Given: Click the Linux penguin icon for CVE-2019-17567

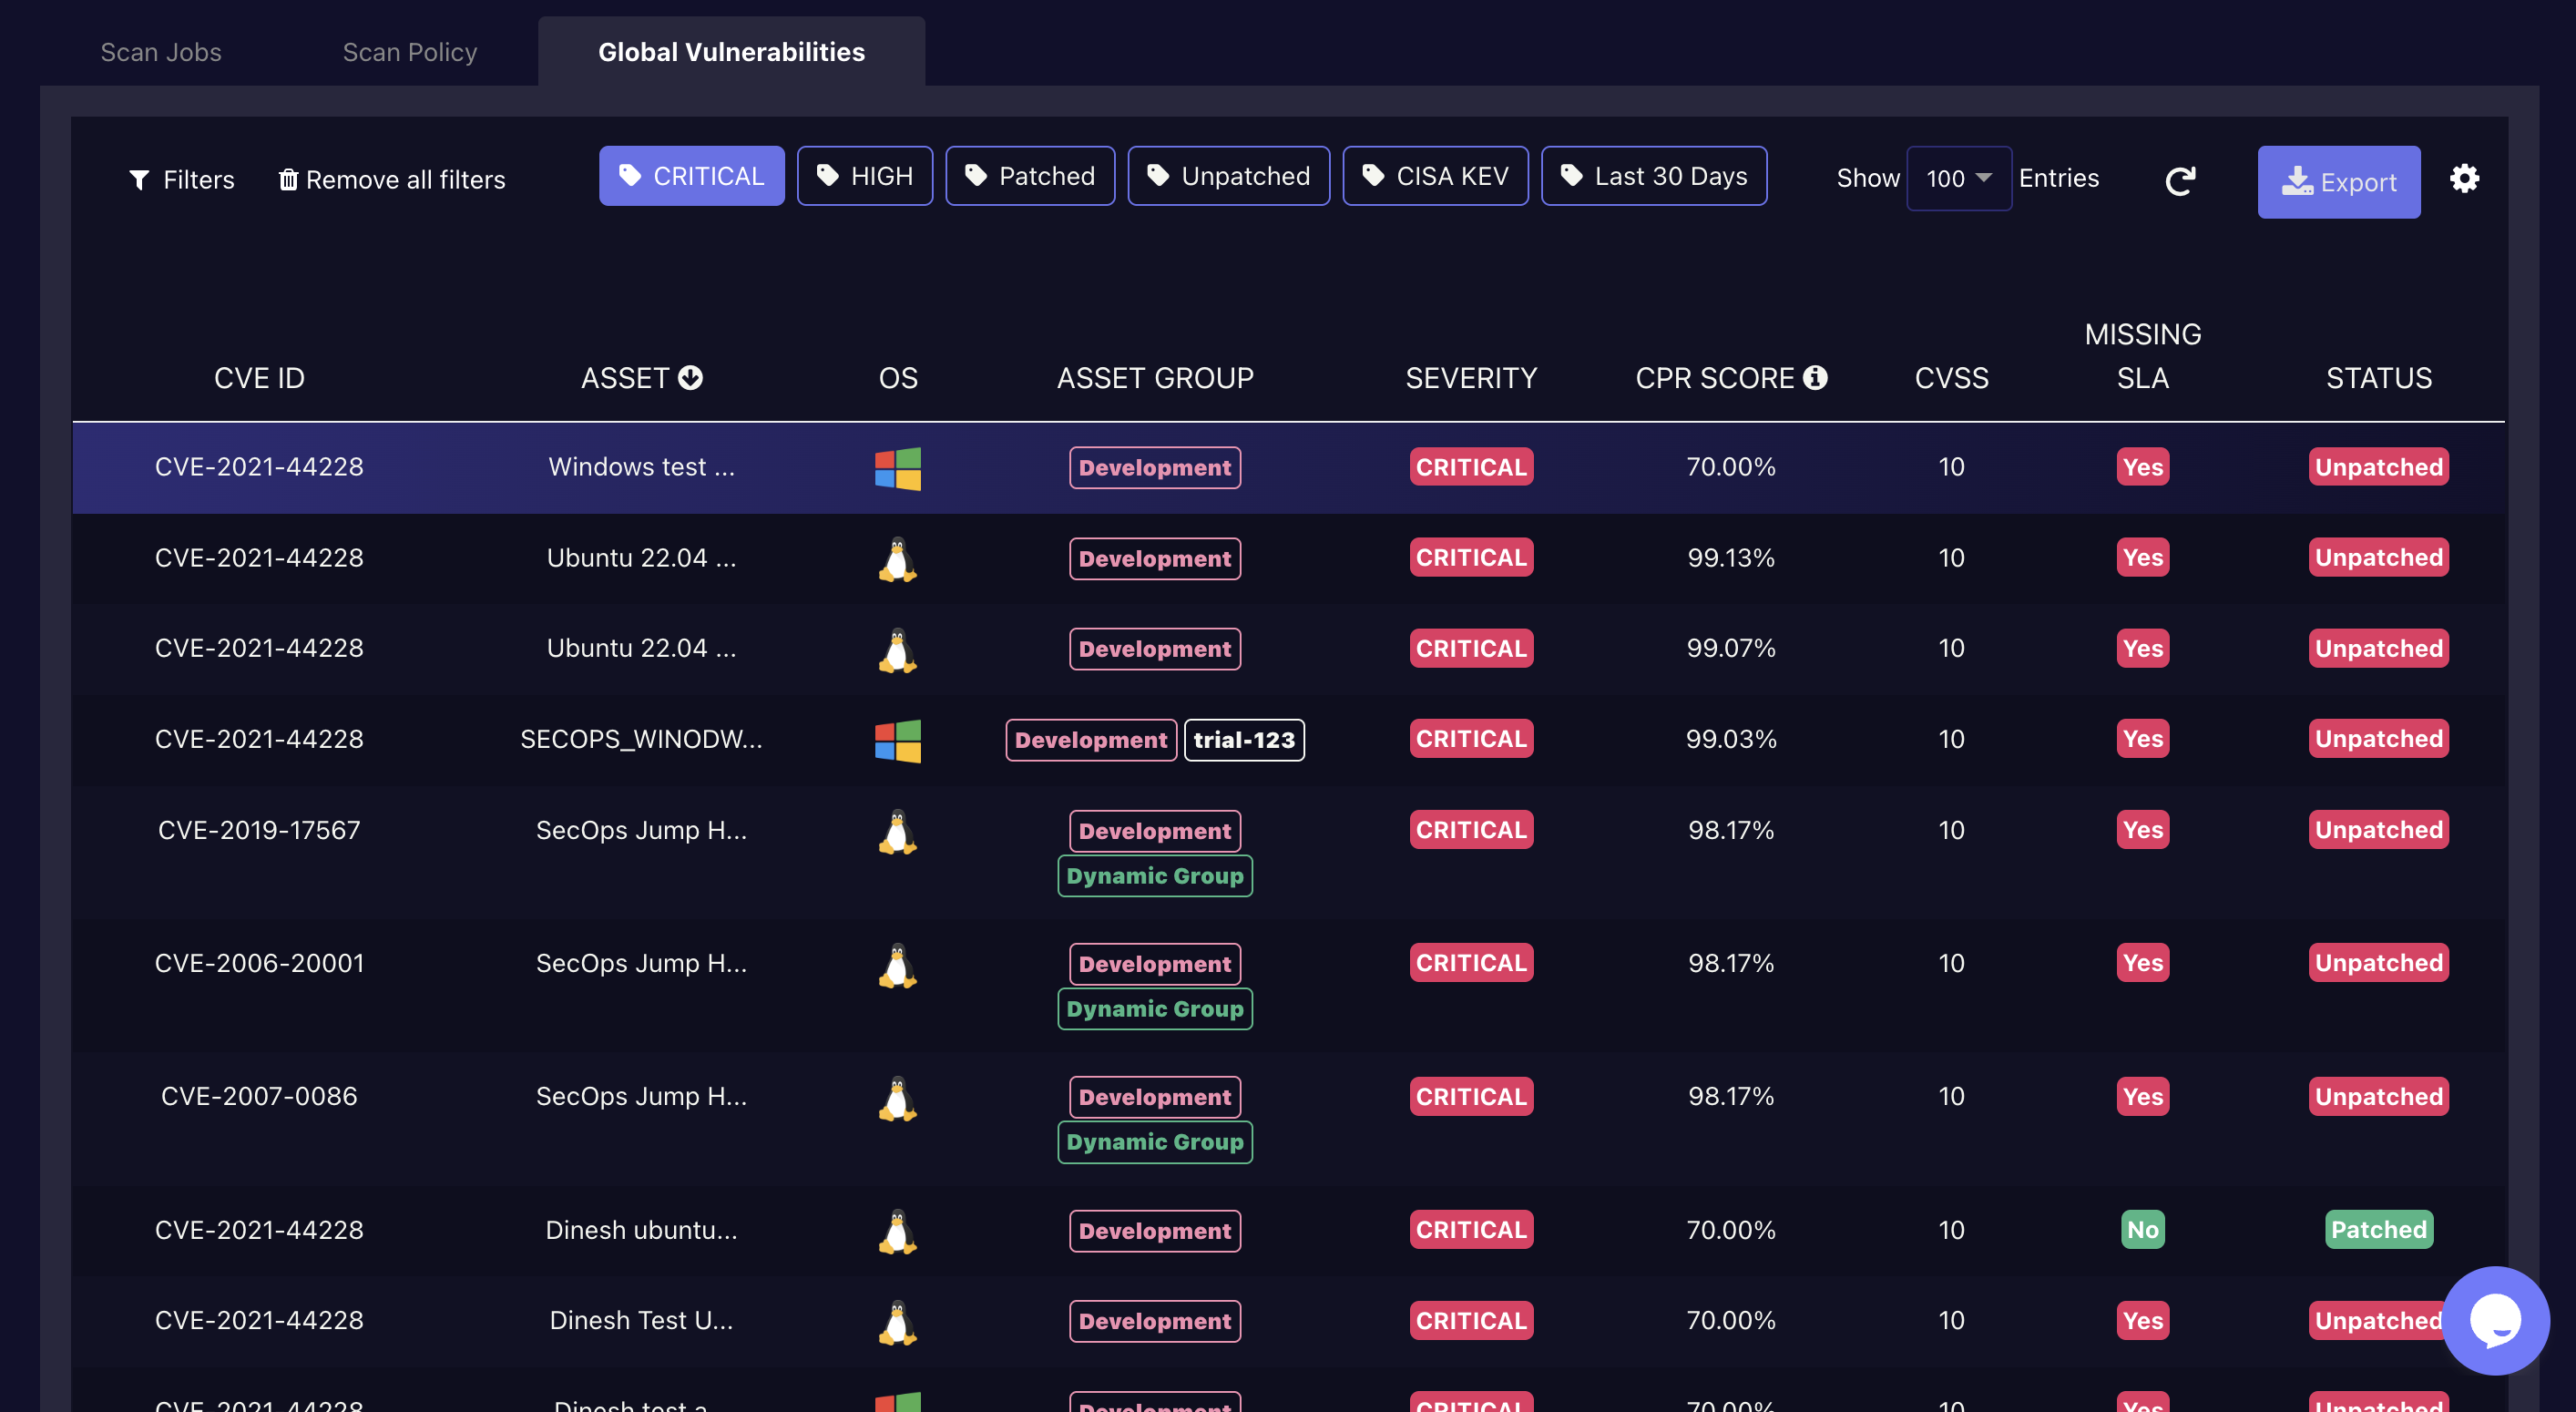Looking at the screenshot, I should [897, 831].
